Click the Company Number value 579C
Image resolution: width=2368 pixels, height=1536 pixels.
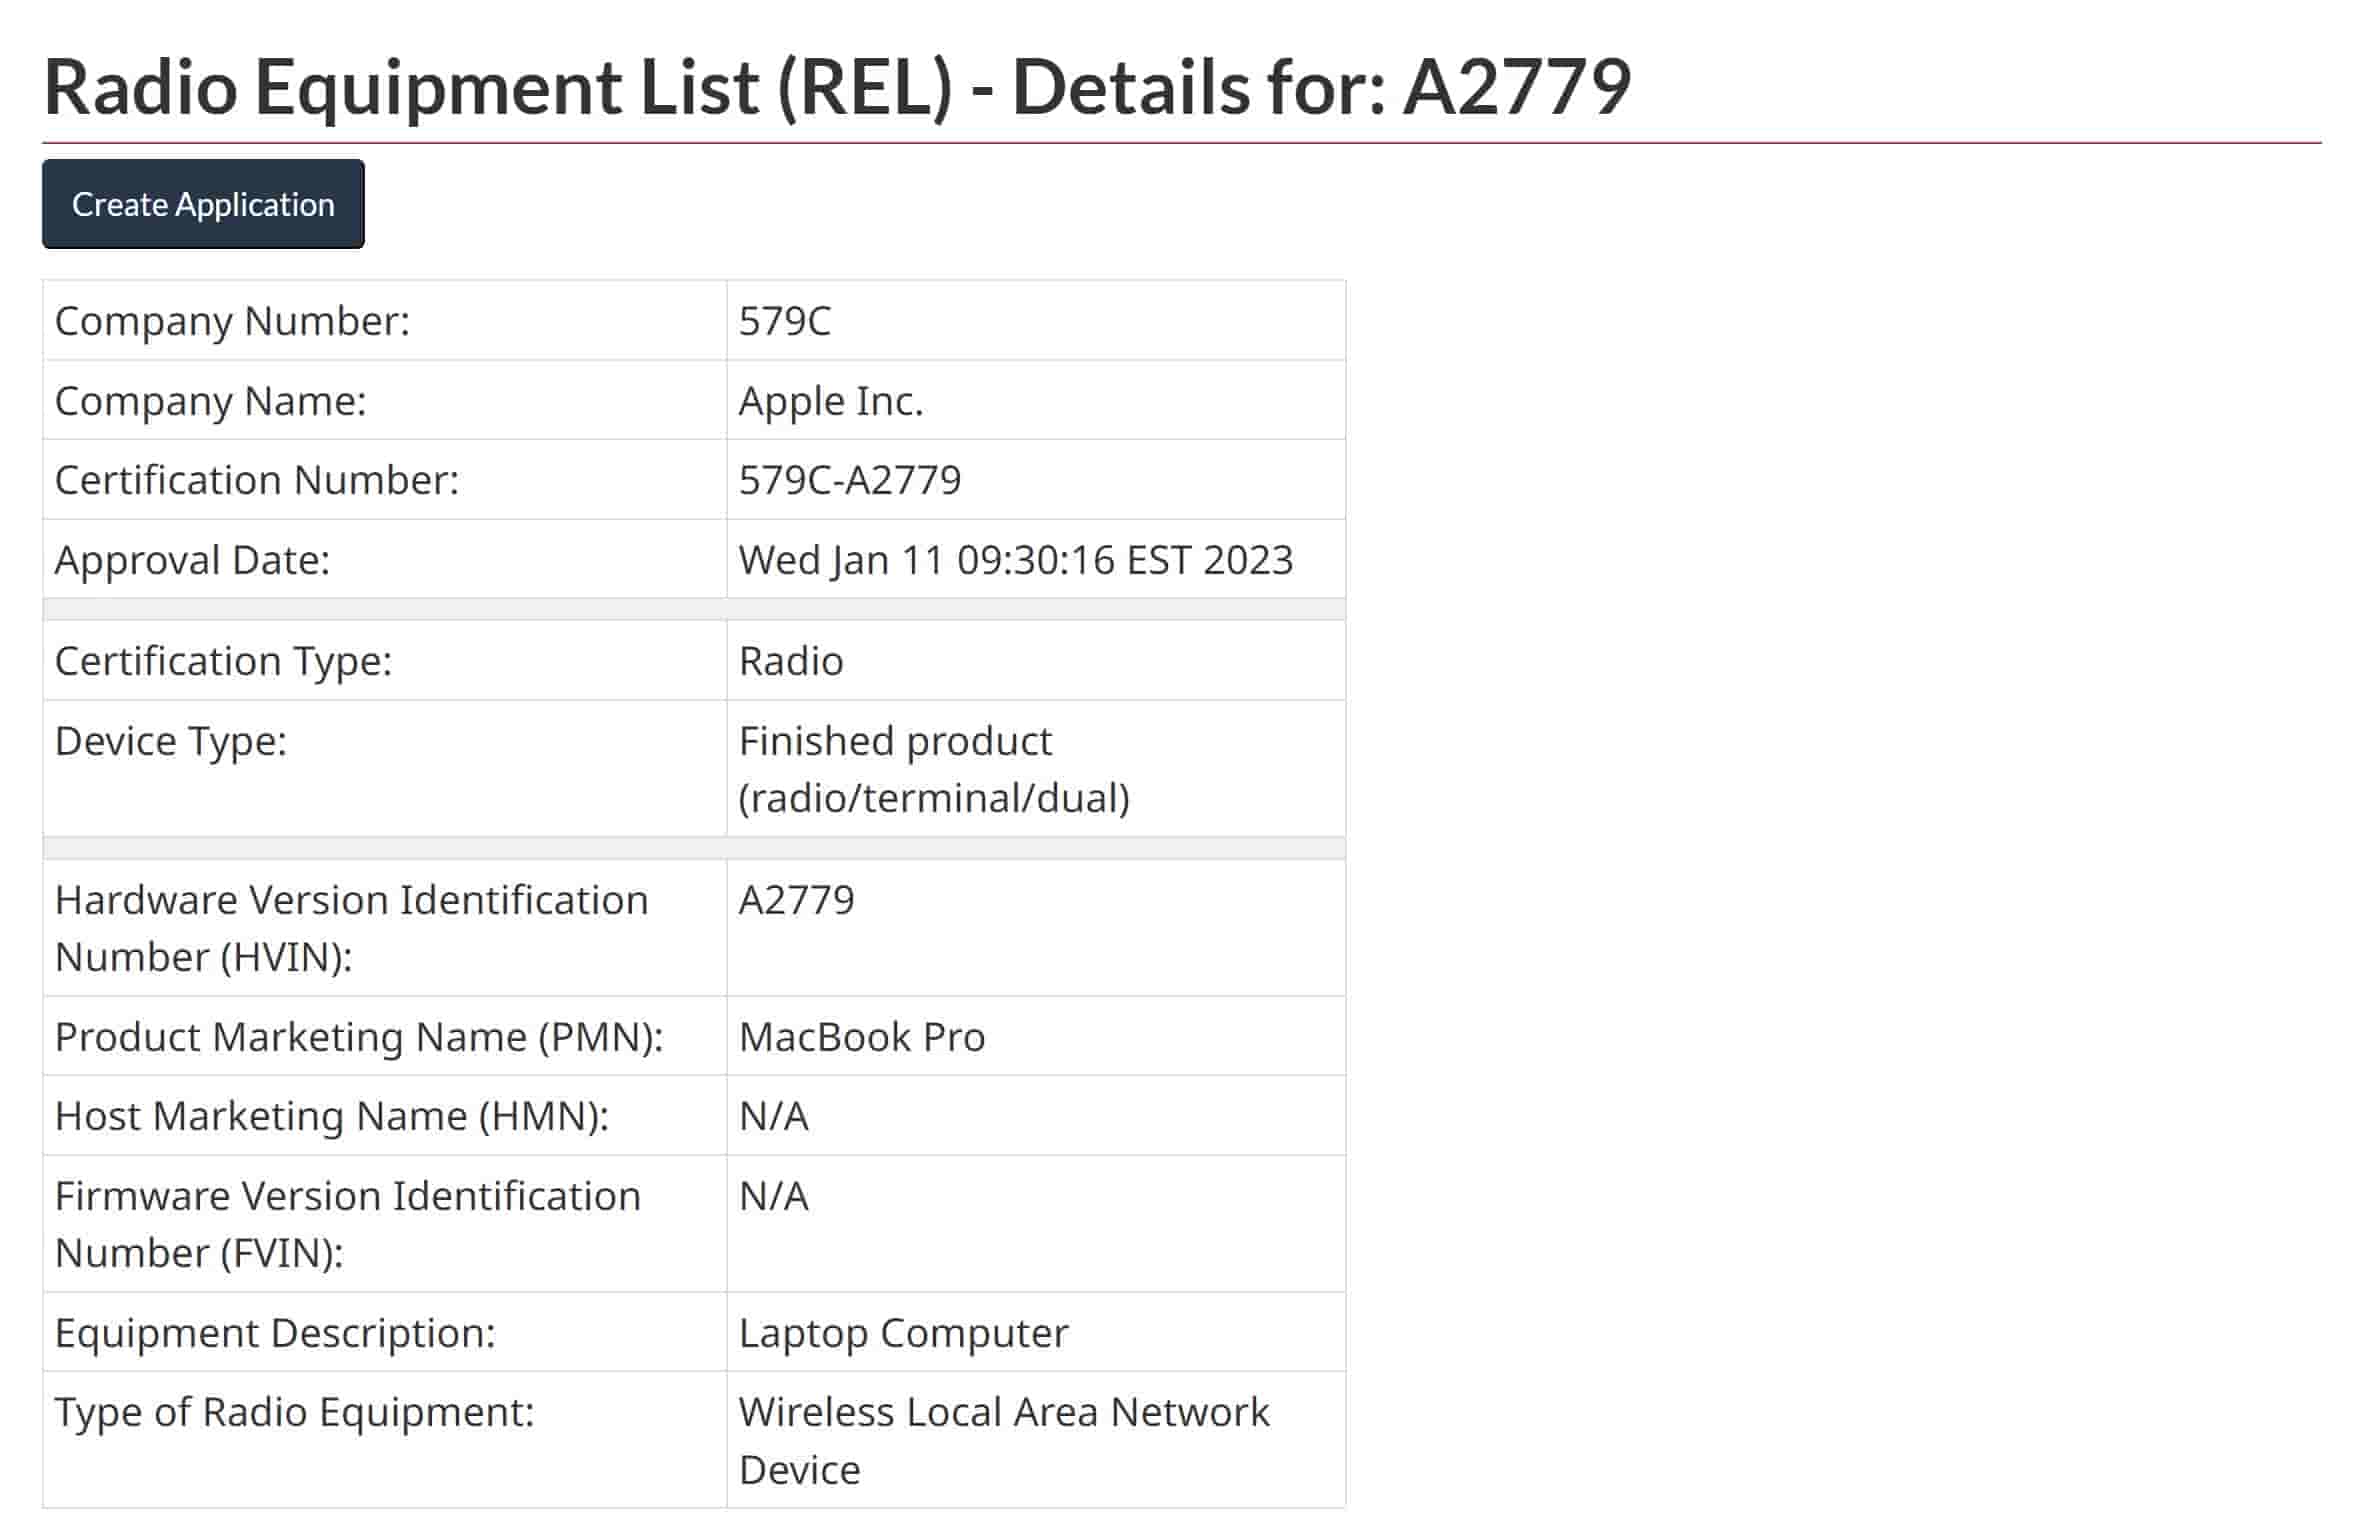[x=784, y=321]
